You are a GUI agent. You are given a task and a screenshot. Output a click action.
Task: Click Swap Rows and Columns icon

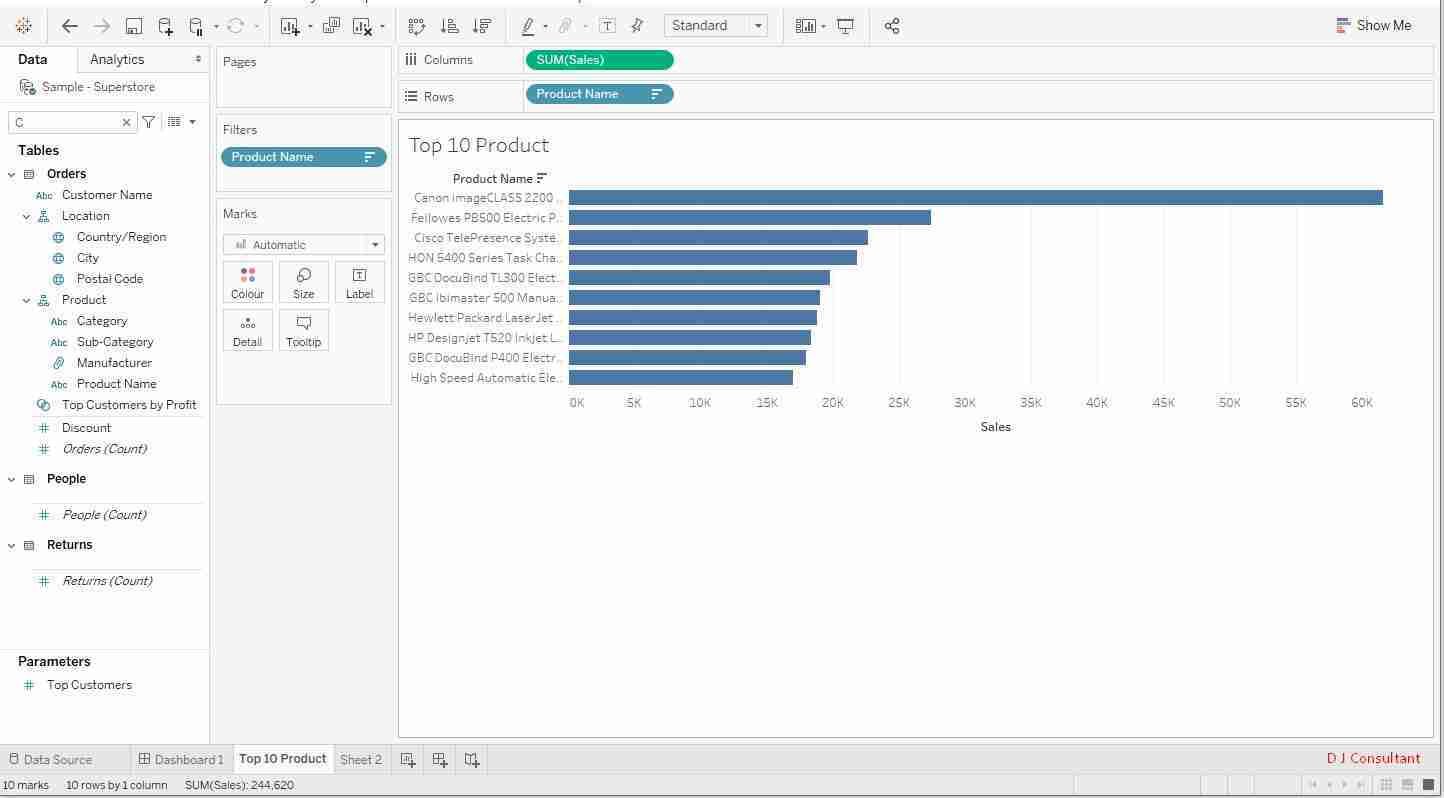tap(417, 26)
